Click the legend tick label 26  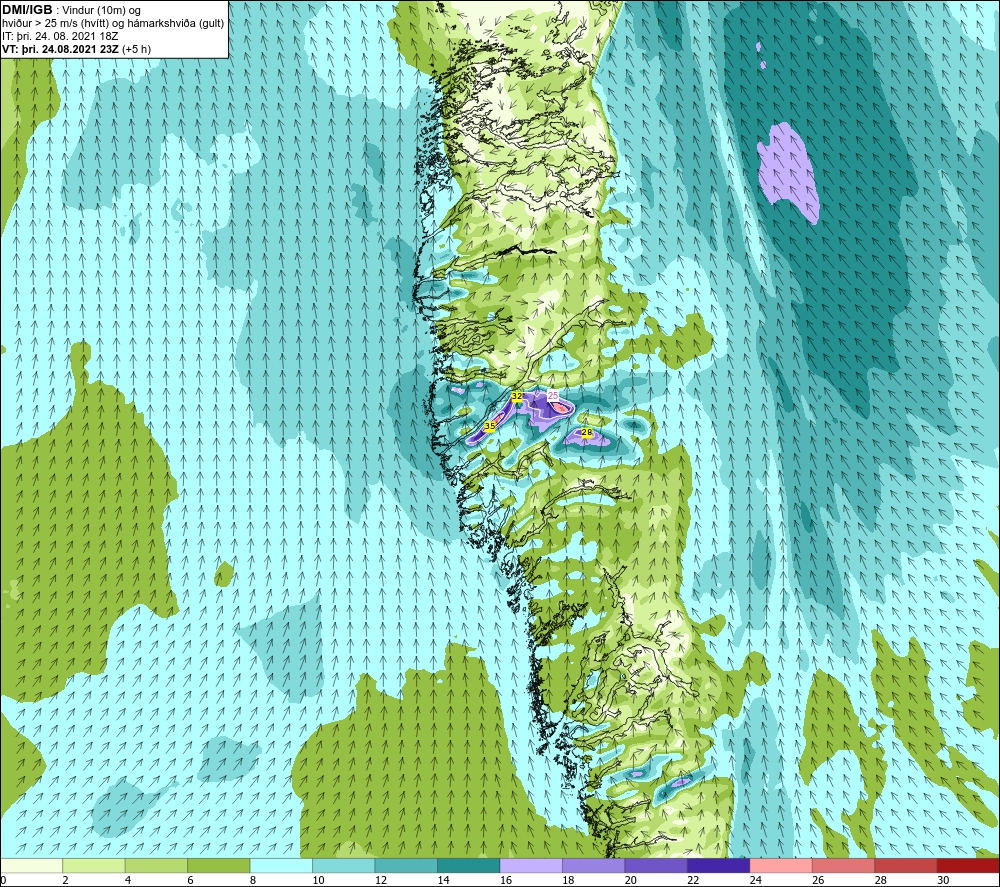click(818, 880)
